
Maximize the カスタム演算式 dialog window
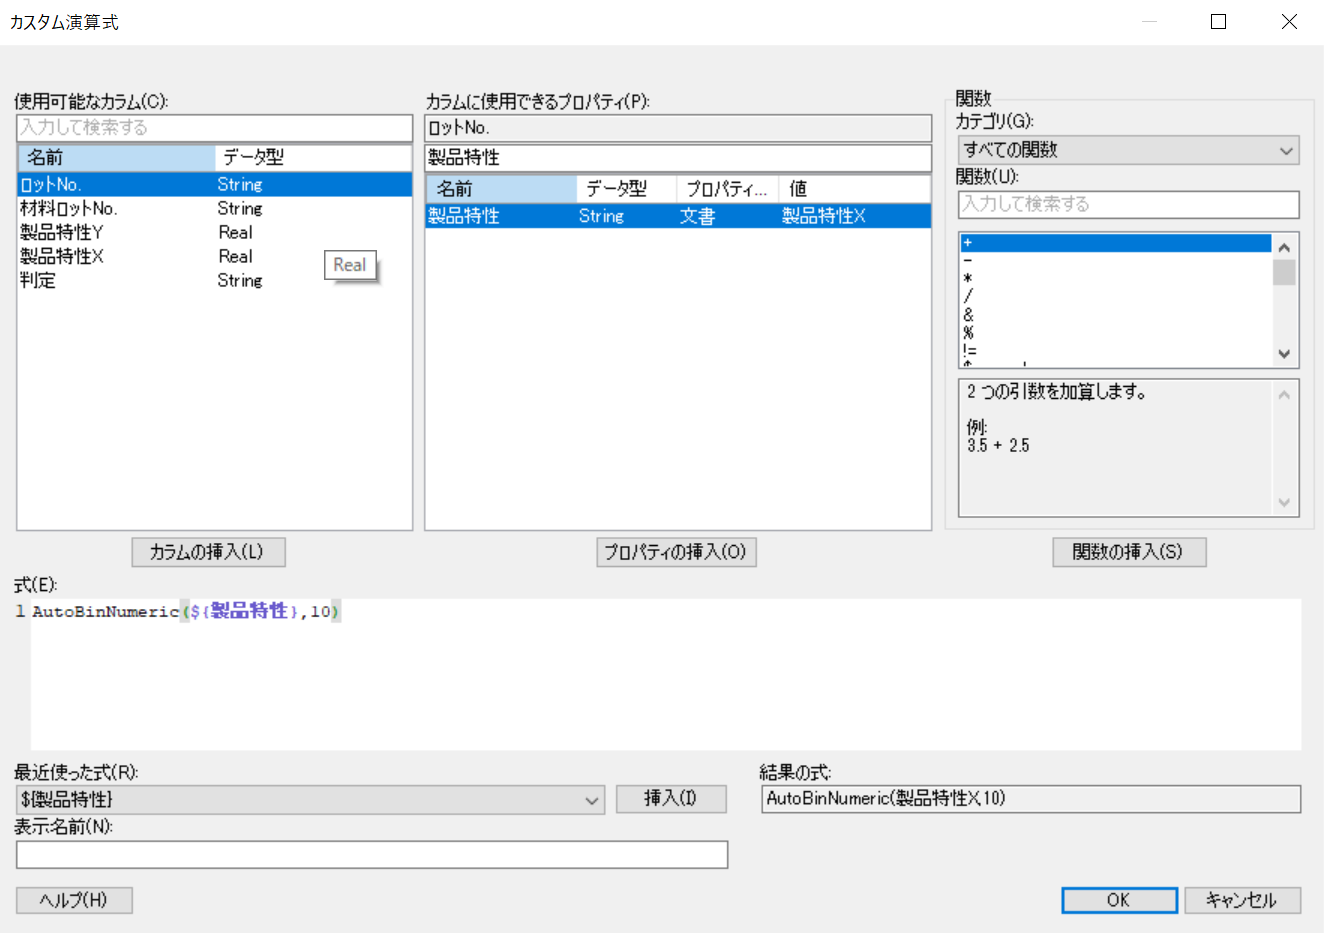1218,22
